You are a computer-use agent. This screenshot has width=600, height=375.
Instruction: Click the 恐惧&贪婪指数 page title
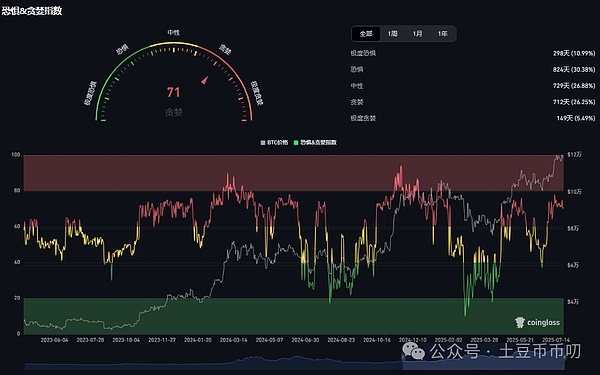click(31, 11)
